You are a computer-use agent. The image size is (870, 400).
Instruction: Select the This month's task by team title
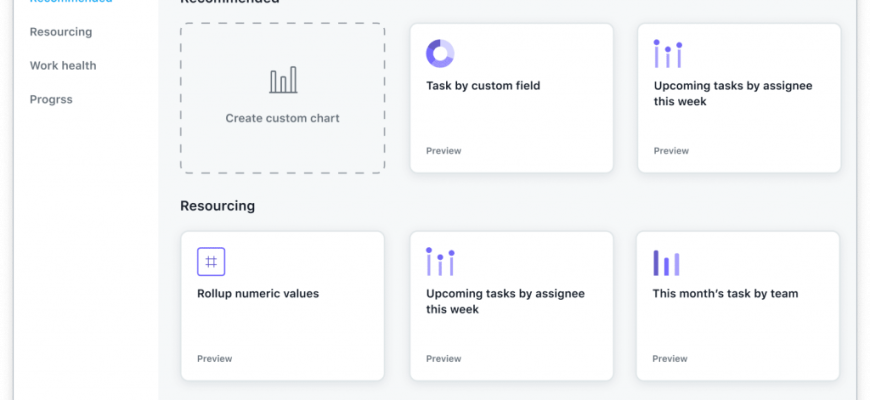(x=725, y=294)
